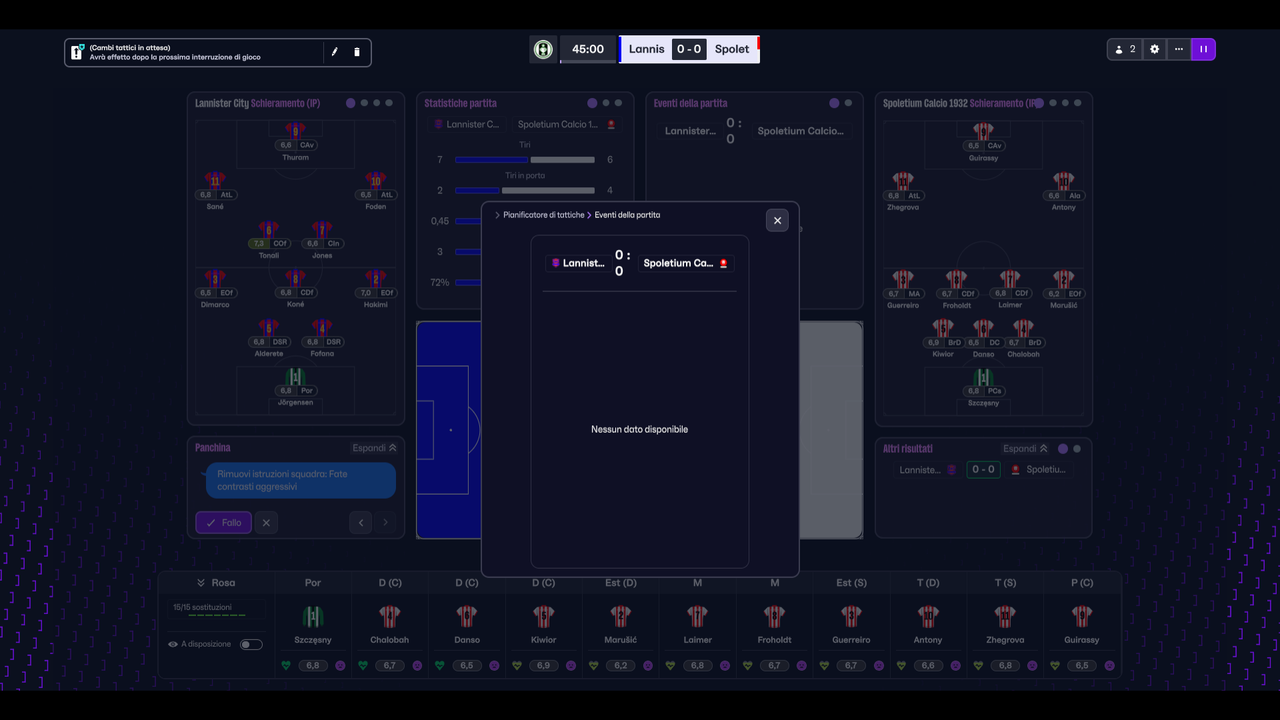Open the 0 - 0 score in Altri risultati
This screenshot has width=1280, height=720.
[983, 469]
